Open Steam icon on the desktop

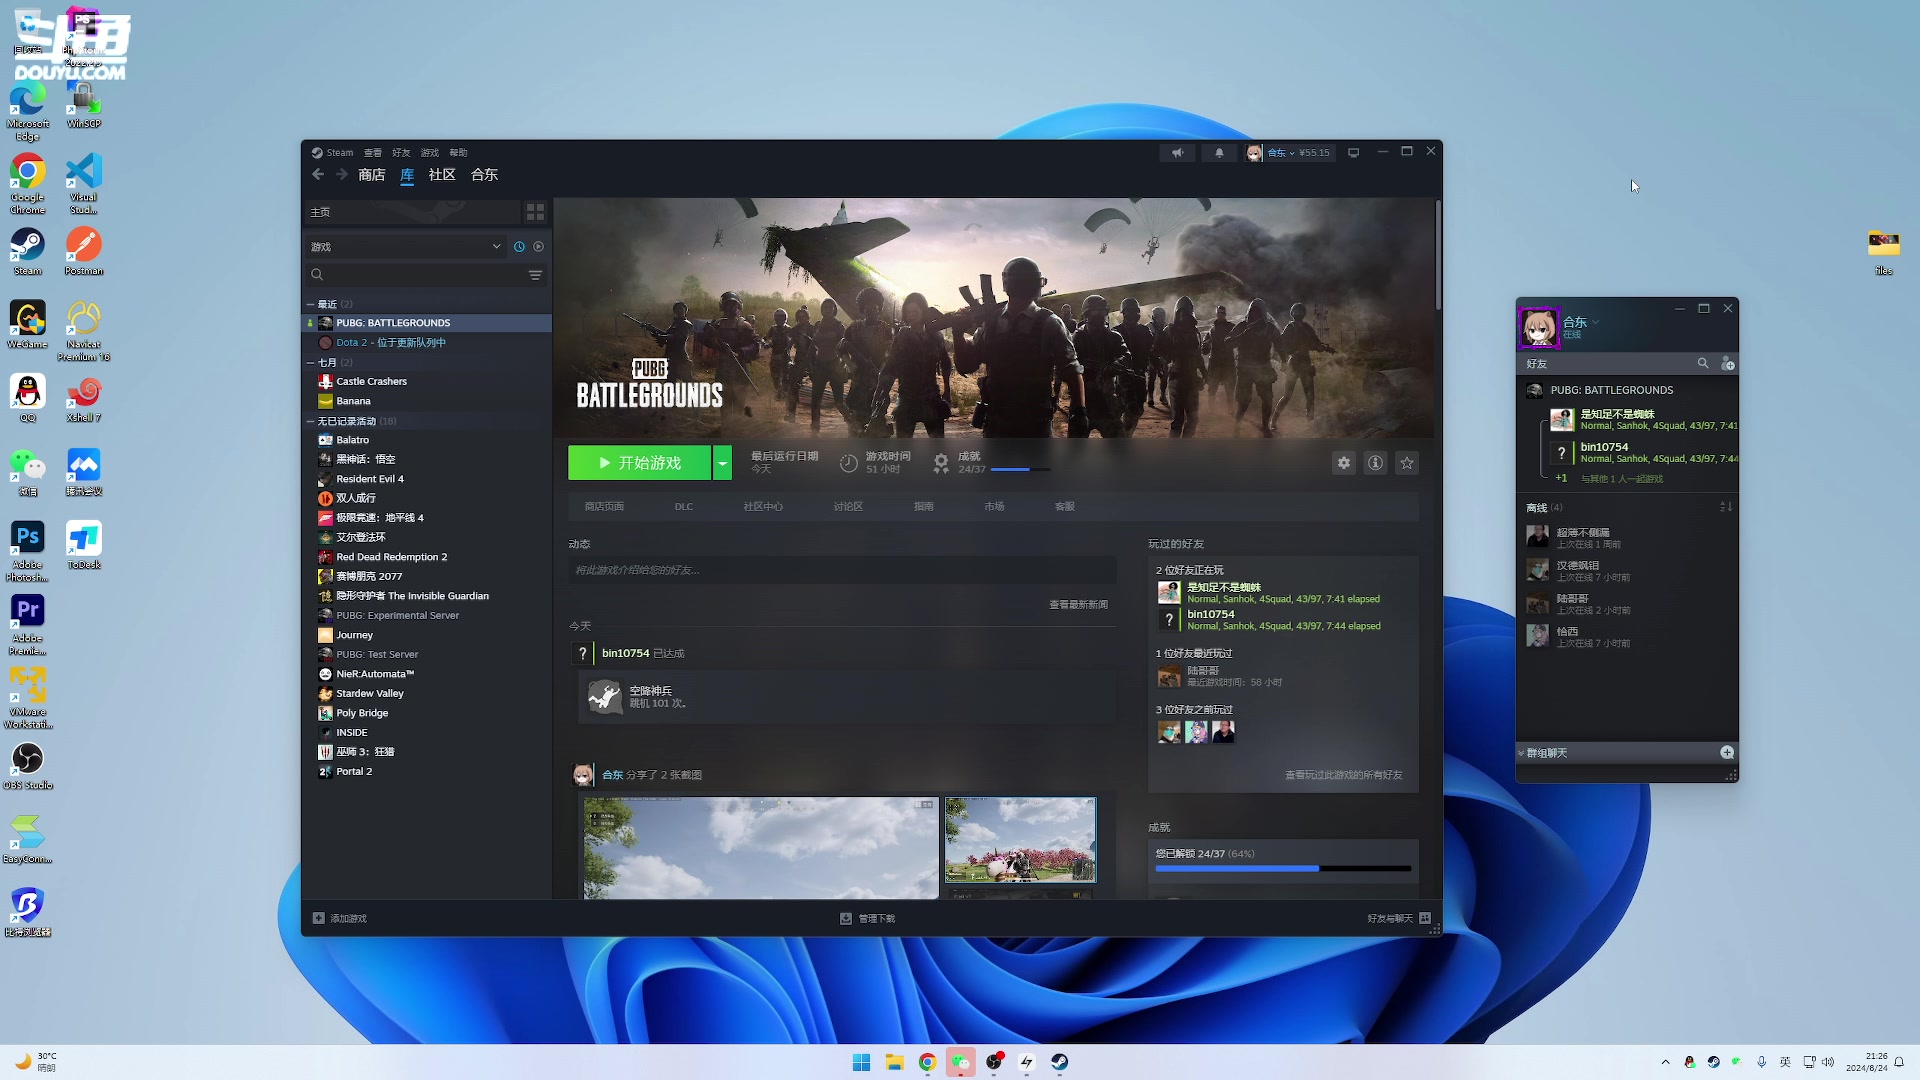(x=27, y=252)
